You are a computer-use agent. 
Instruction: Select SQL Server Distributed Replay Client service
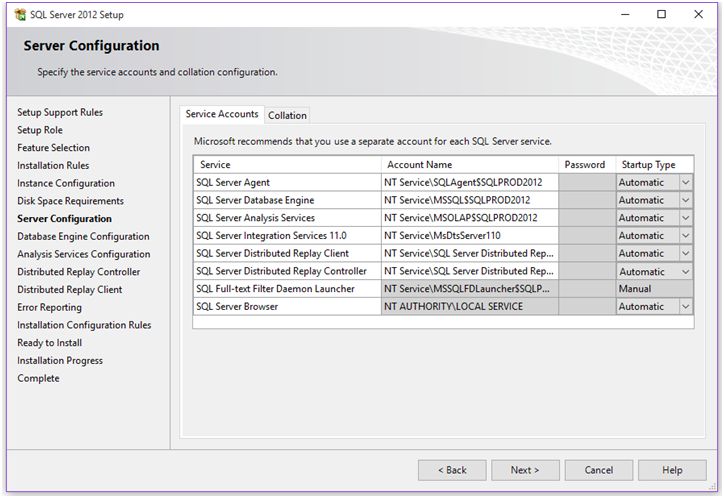[x=287, y=253]
